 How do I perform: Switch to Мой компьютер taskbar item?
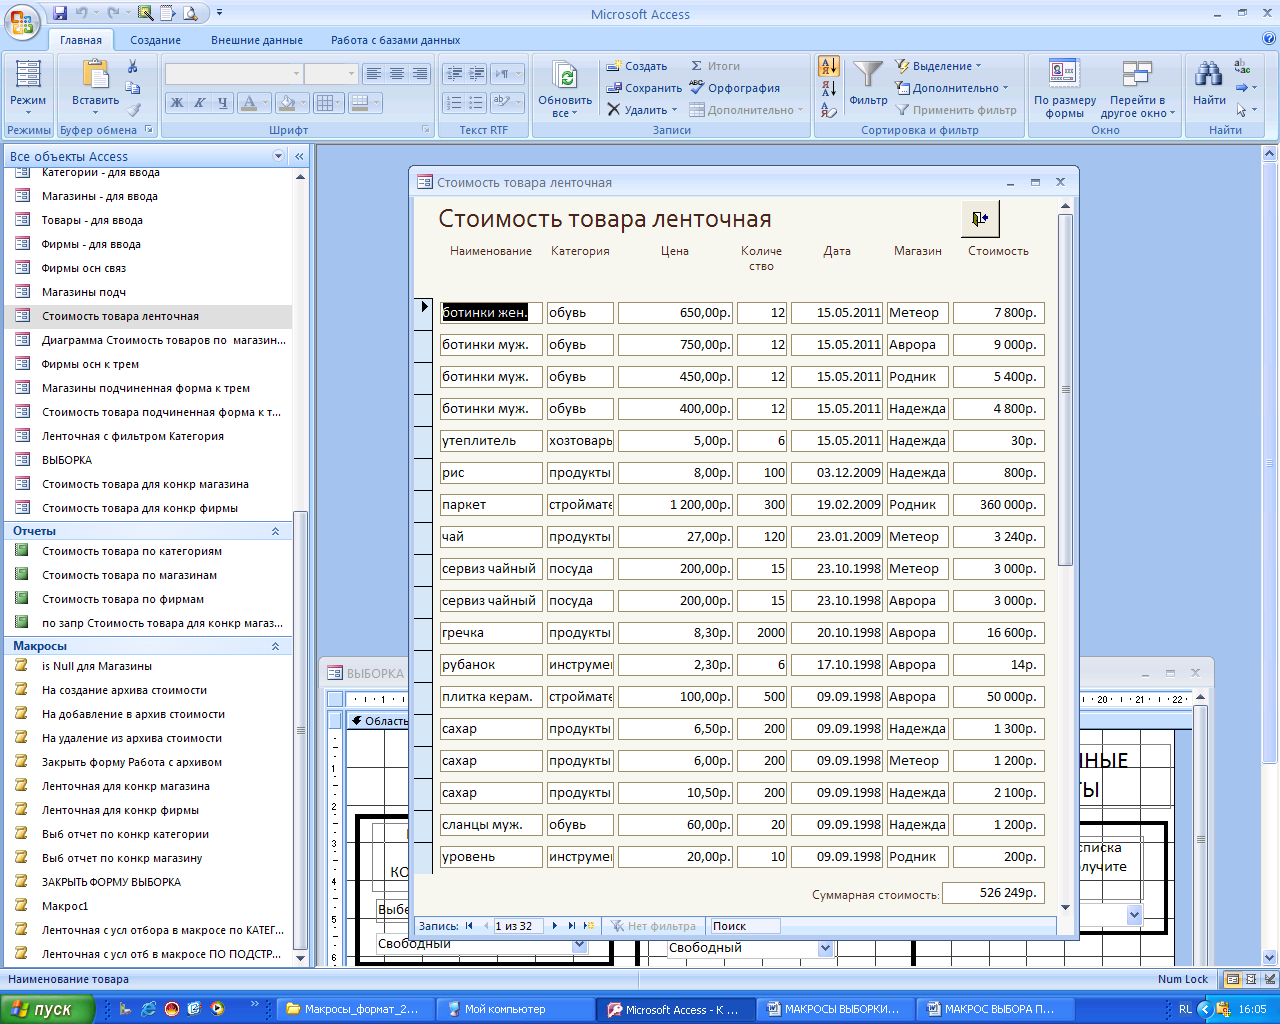pyautogui.click(x=516, y=1009)
